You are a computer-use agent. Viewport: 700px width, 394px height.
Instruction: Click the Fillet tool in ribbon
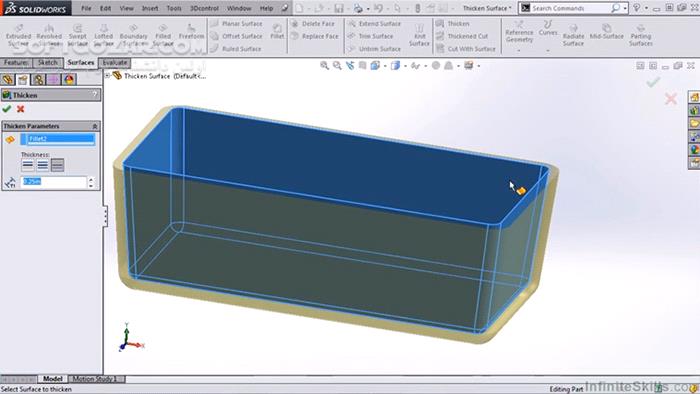pos(277,32)
